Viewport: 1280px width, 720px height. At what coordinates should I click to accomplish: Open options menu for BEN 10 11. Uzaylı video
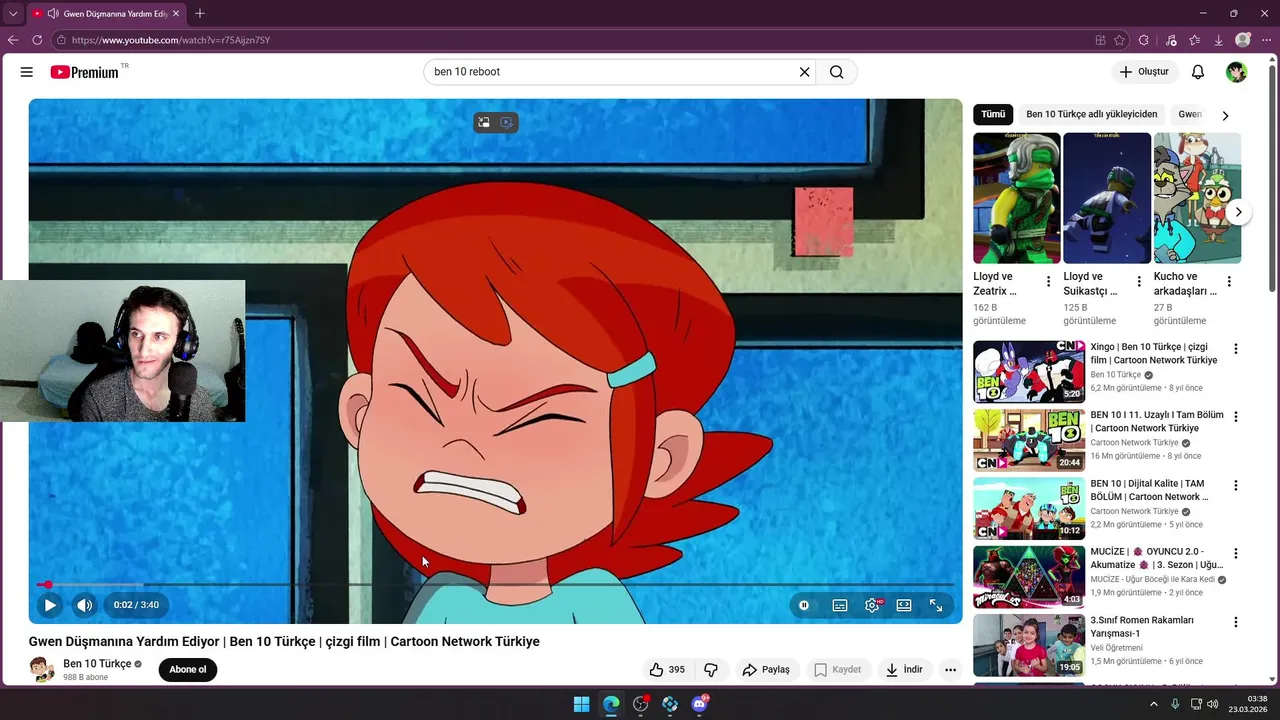[1235, 417]
